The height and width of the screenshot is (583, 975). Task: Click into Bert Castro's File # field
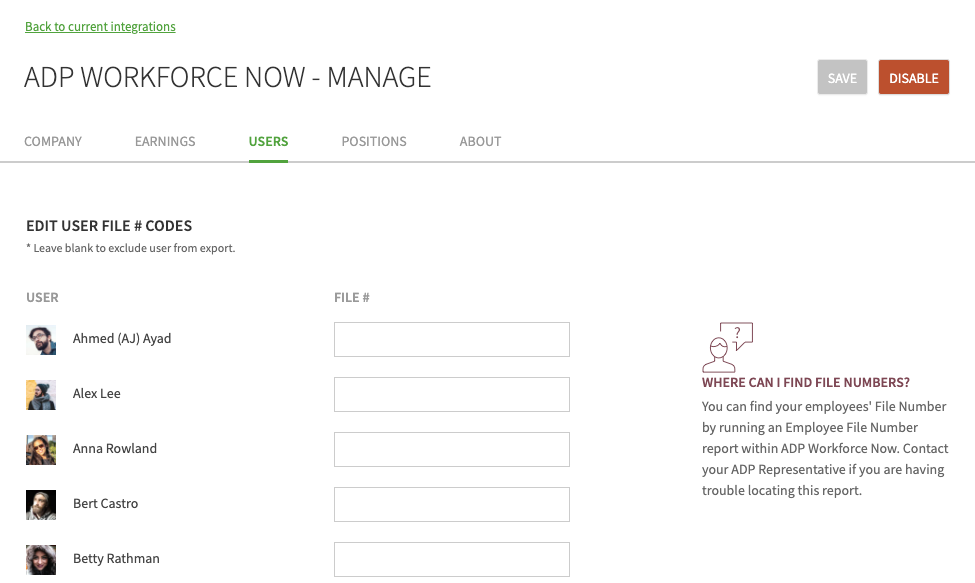point(451,505)
